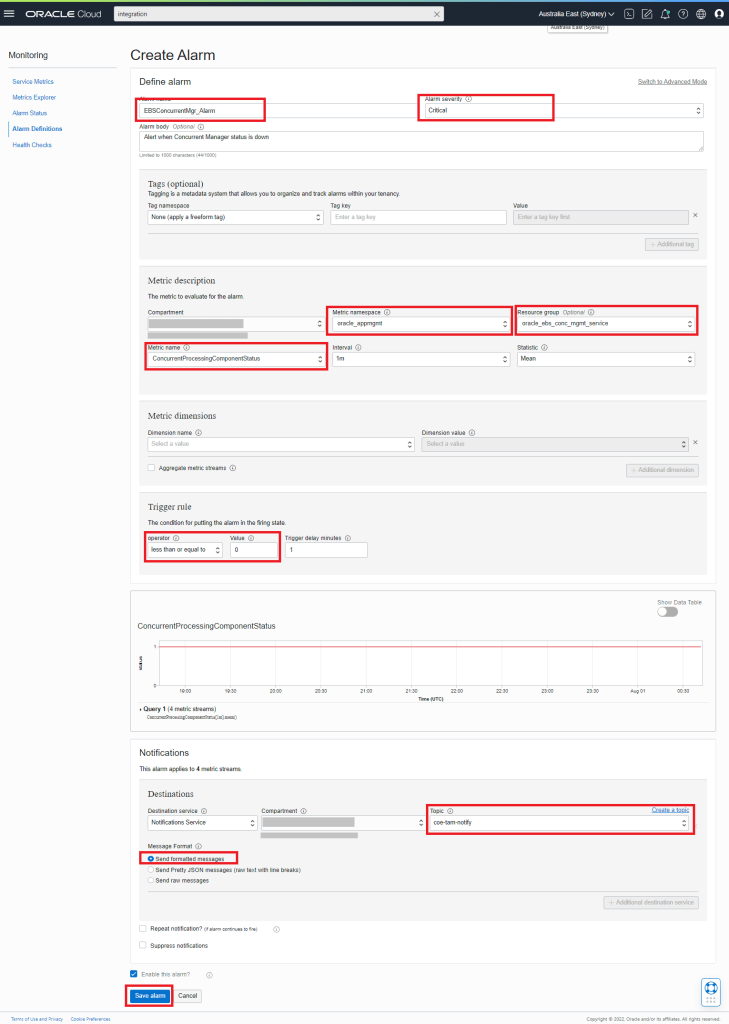Screen dimensions: 729x1024
Task: Click the floating support lifebuoy icon
Action: (x=711, y=990)
